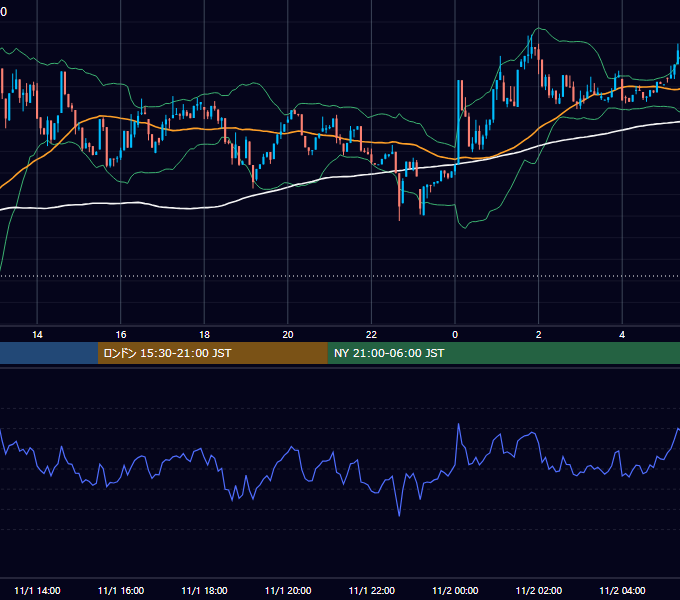Click the 11/1 14:00 date label
This screenshot has height=600, width=680.
pyautogui.click(x=37, y=590)
